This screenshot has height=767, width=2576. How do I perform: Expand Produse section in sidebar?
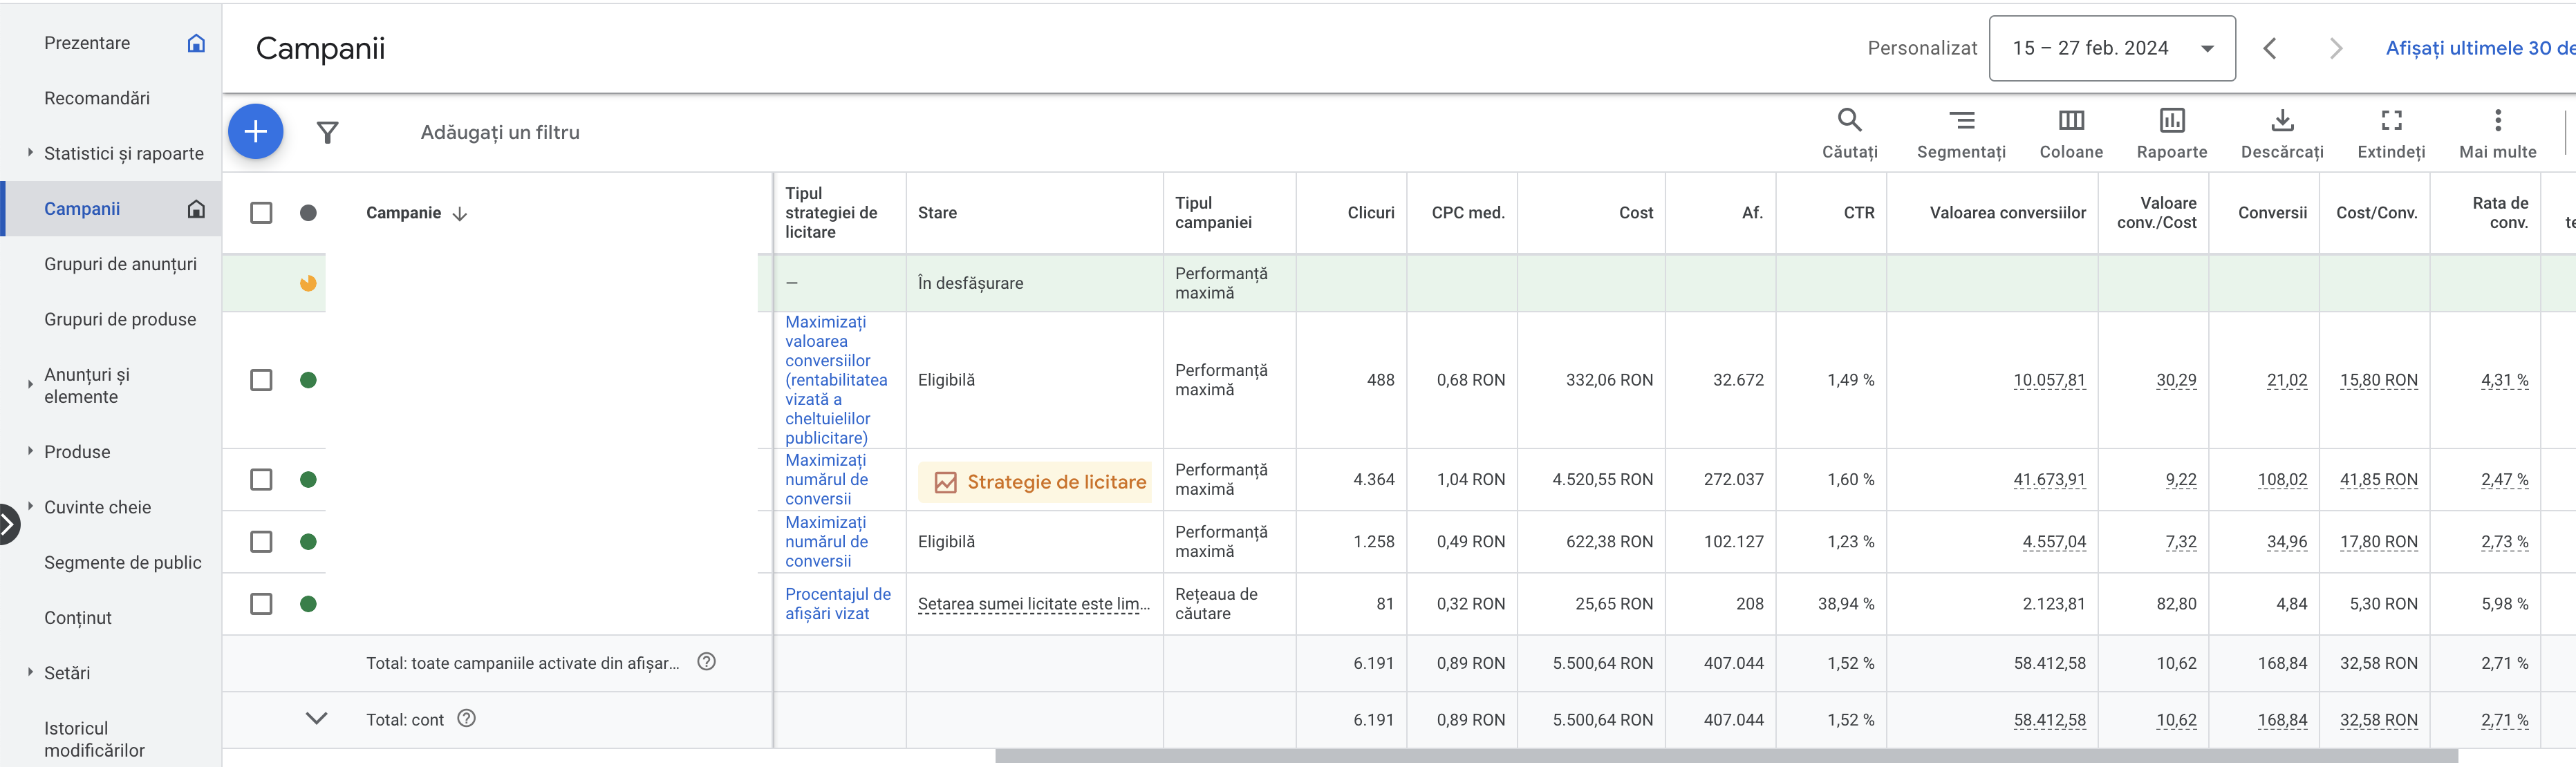[30, 451]
